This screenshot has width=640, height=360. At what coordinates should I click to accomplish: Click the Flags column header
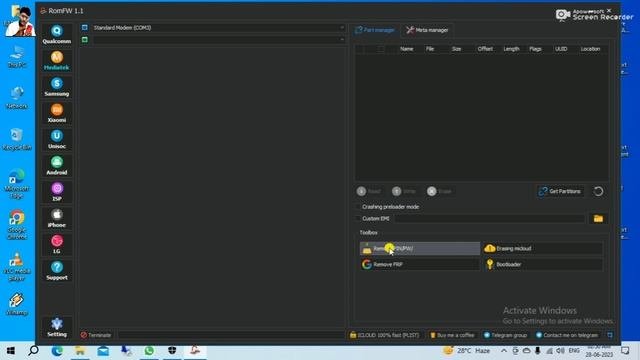coord(535,49)
